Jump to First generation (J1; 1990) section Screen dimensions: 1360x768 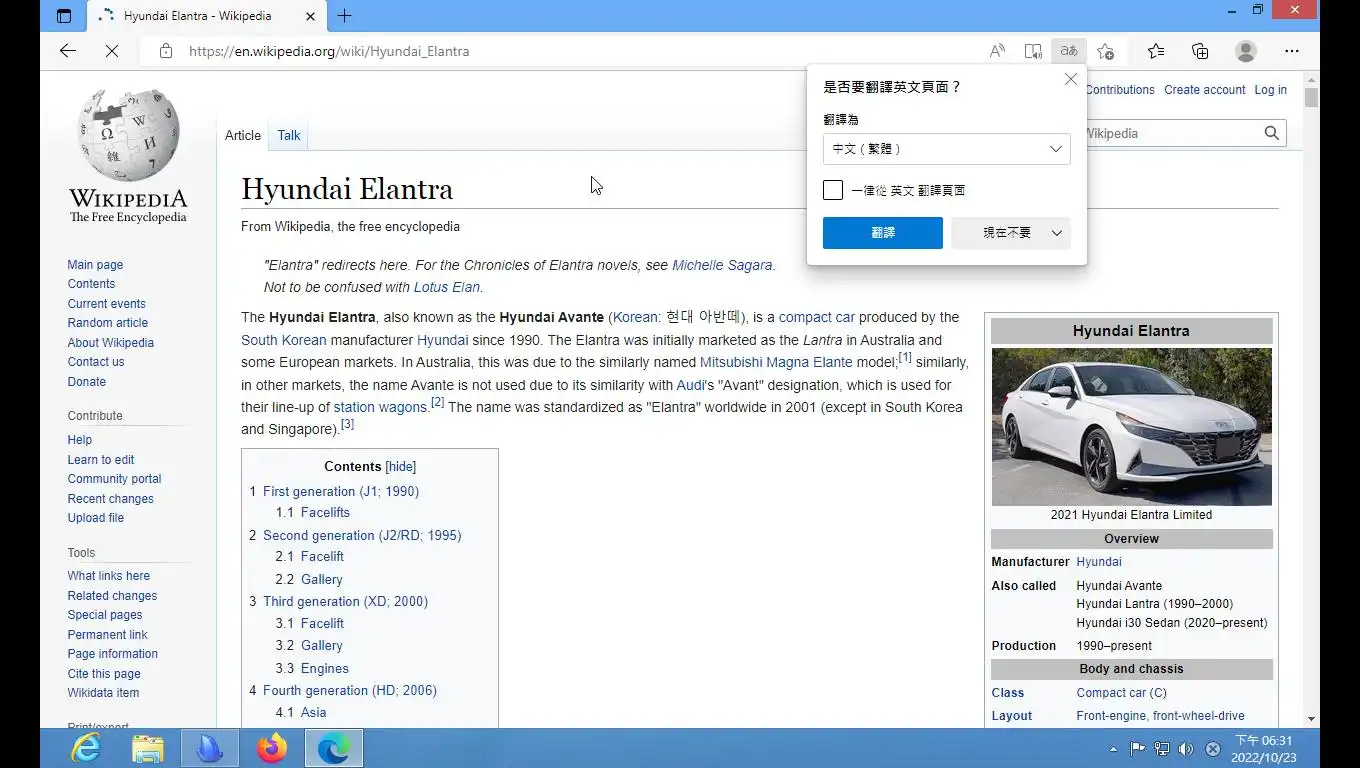click(x=341, y=492)
